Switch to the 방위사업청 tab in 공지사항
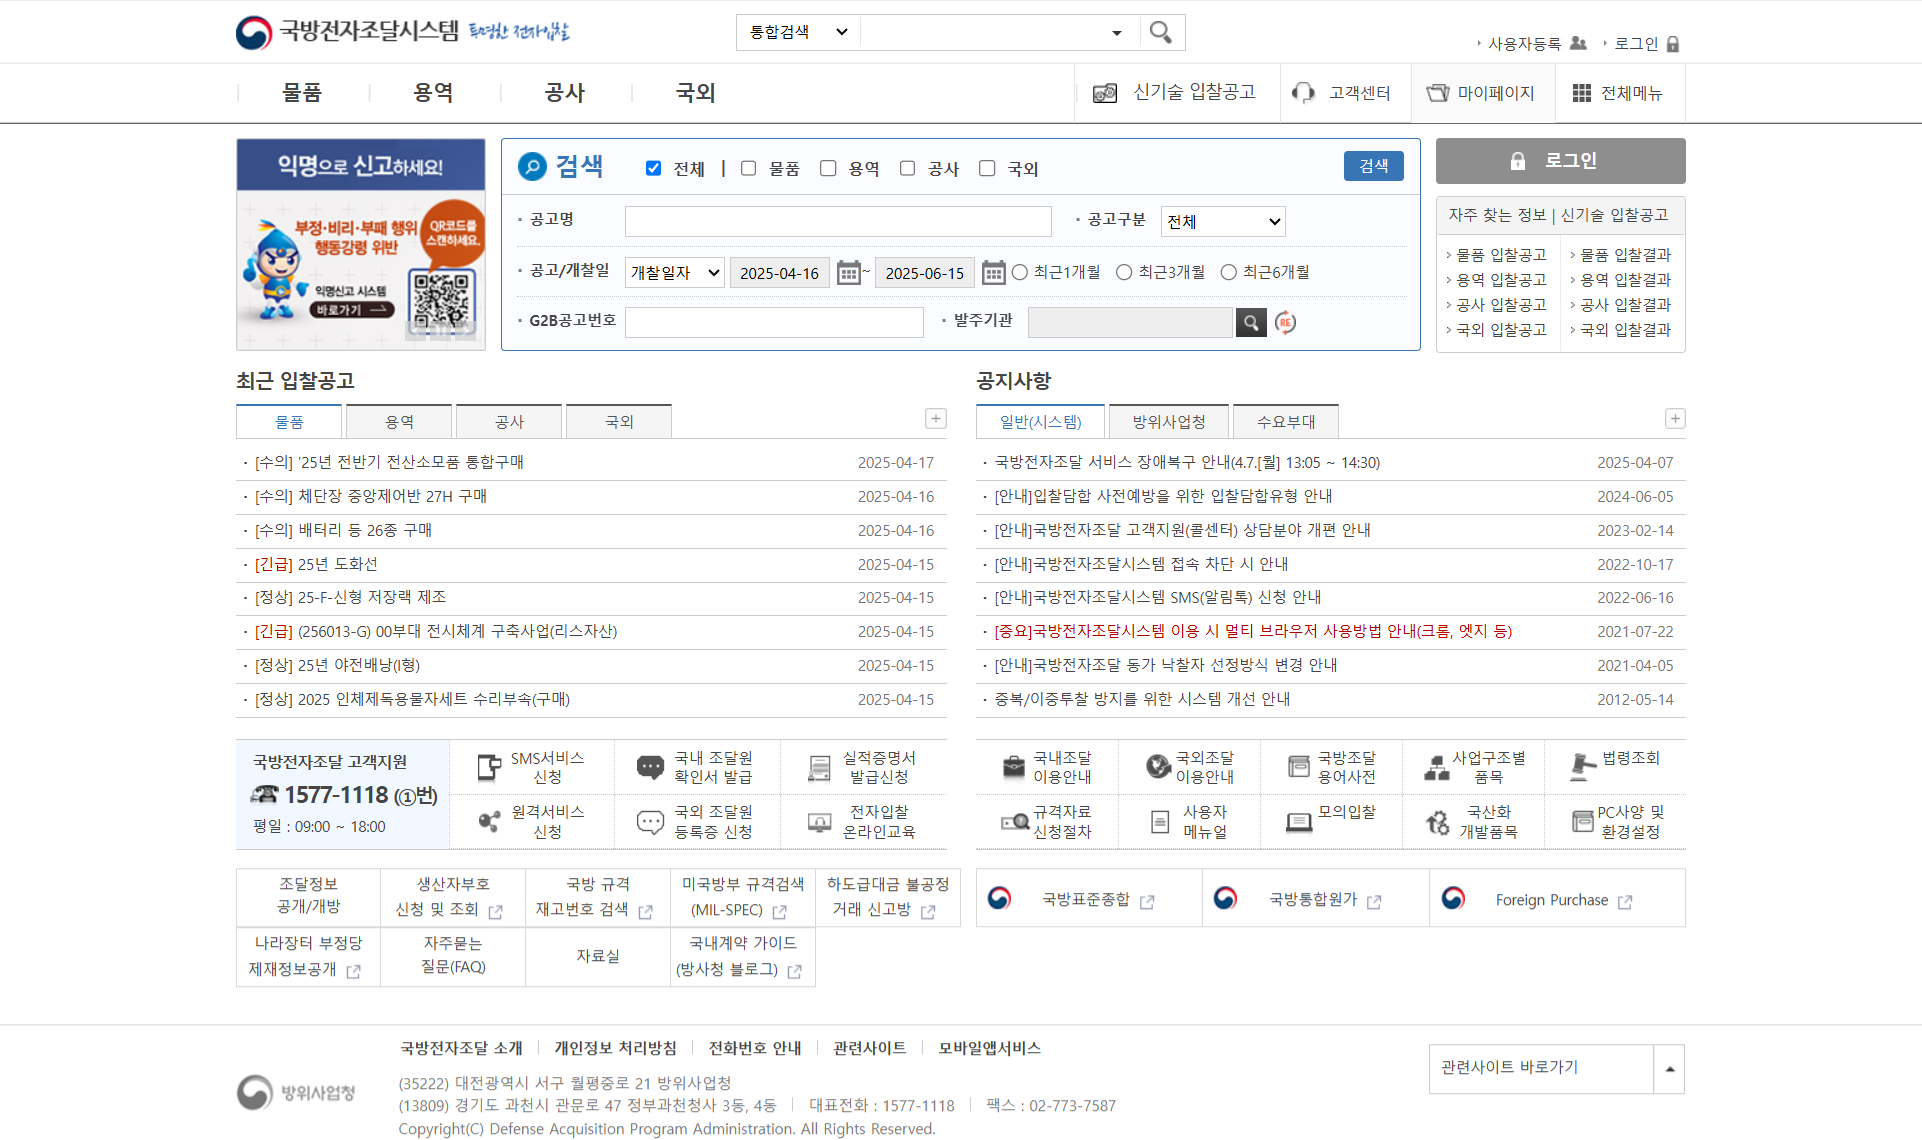 coord(1168,422)
